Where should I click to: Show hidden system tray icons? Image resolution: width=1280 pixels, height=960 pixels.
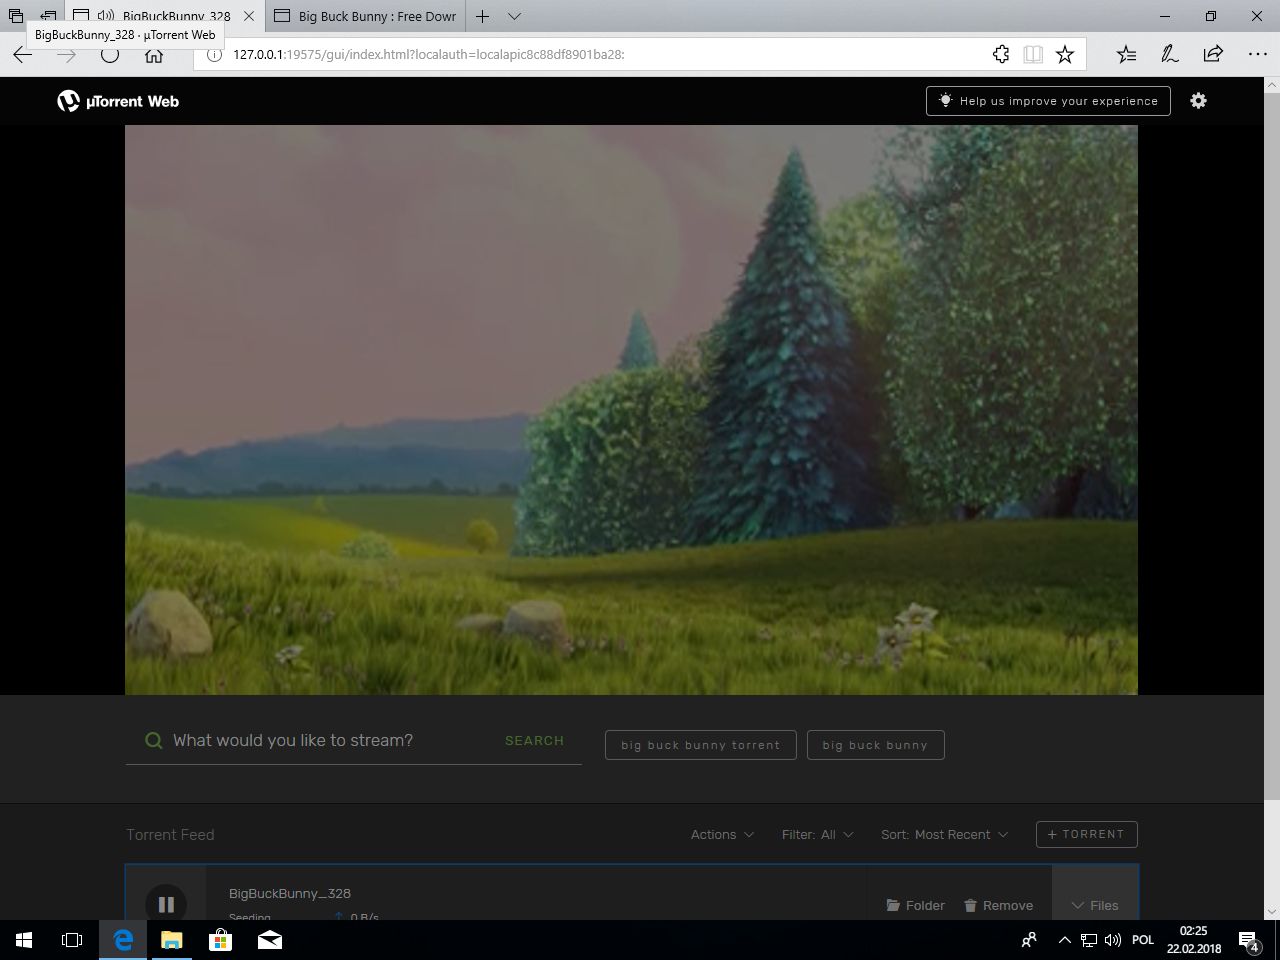pyautogui.click(x=1064, y=940)
